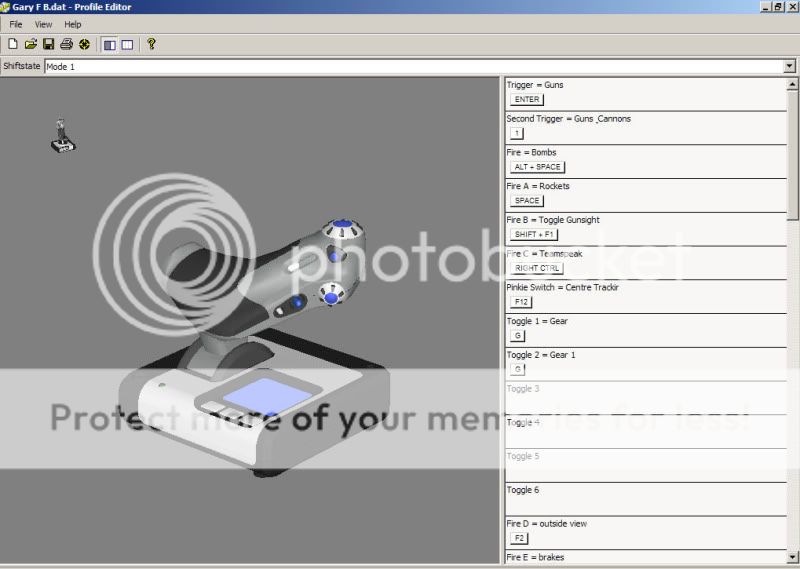Select 'Second Trigger = Guns ,Cannons' label
This screenshot has height=569, width=800.
(x=568, y=118)
